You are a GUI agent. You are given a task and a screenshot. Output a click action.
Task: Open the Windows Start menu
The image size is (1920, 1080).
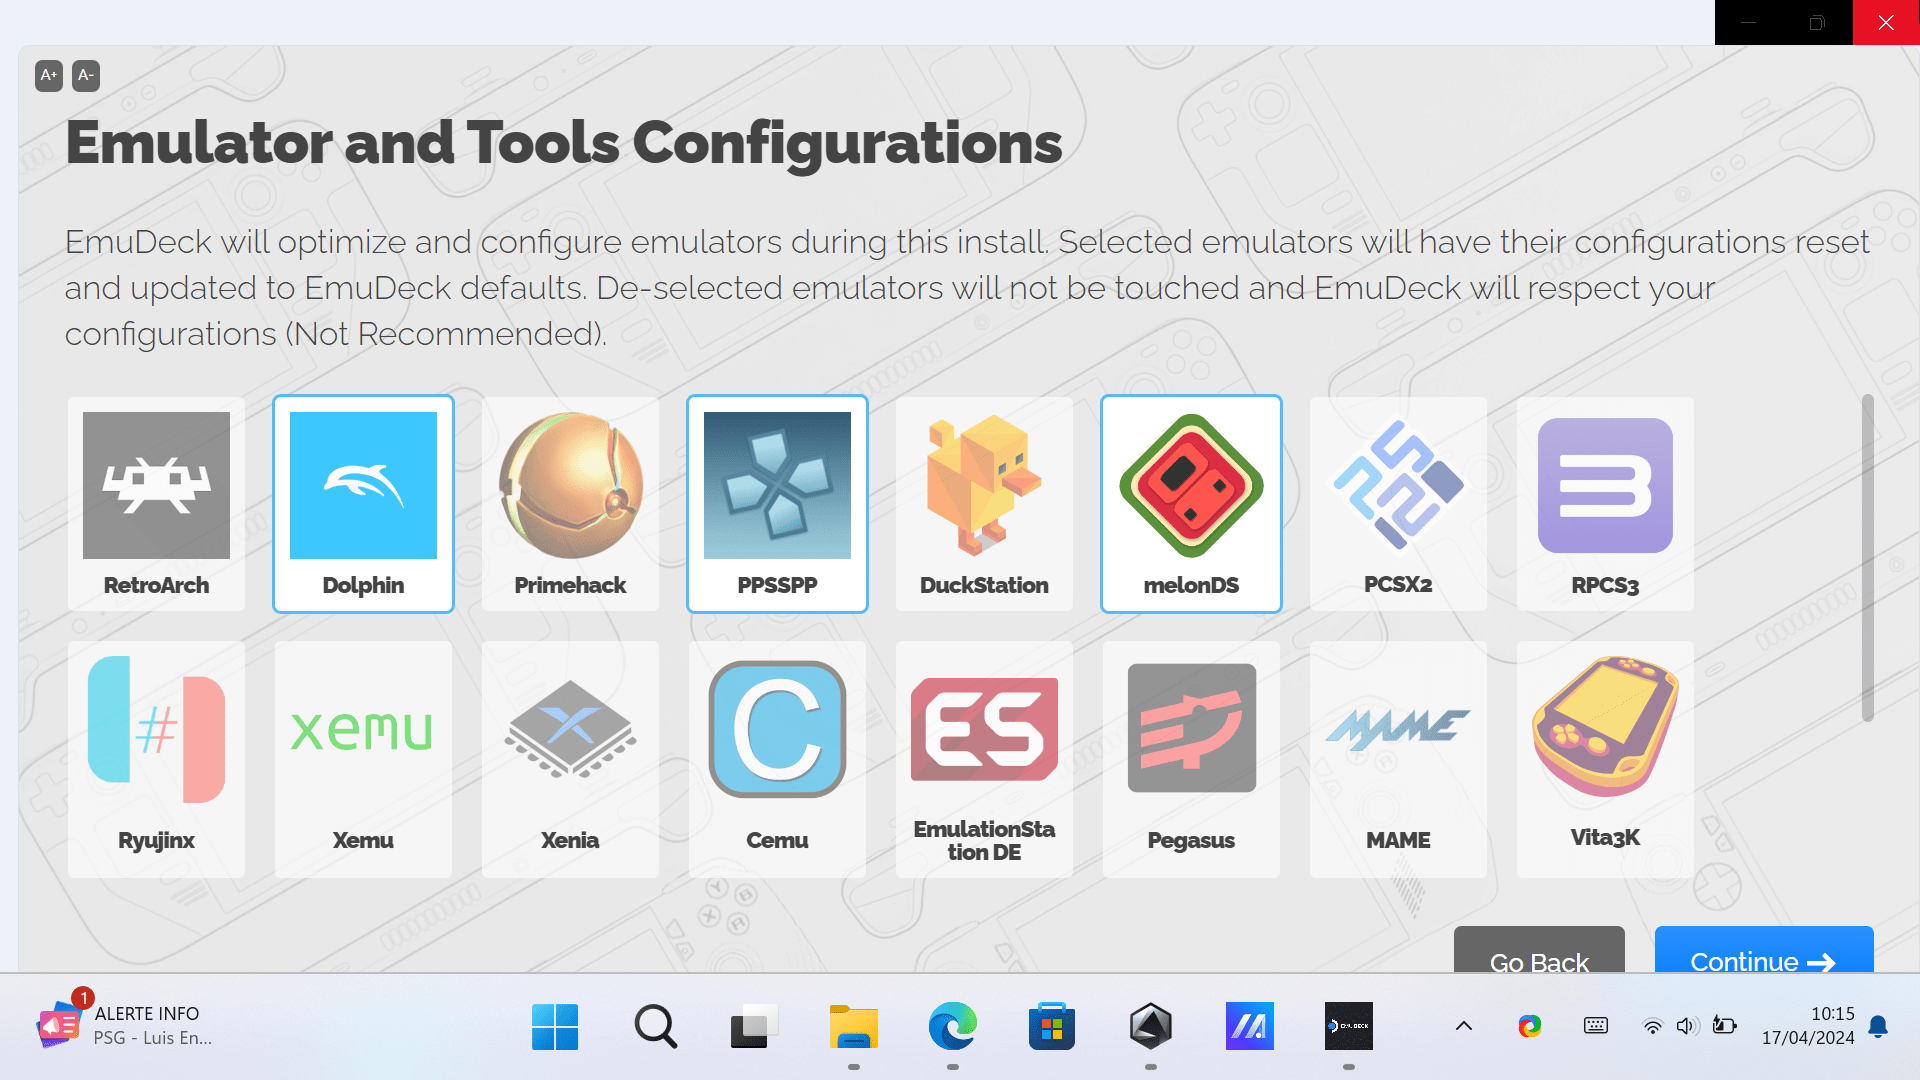[x=555, y=1026]
